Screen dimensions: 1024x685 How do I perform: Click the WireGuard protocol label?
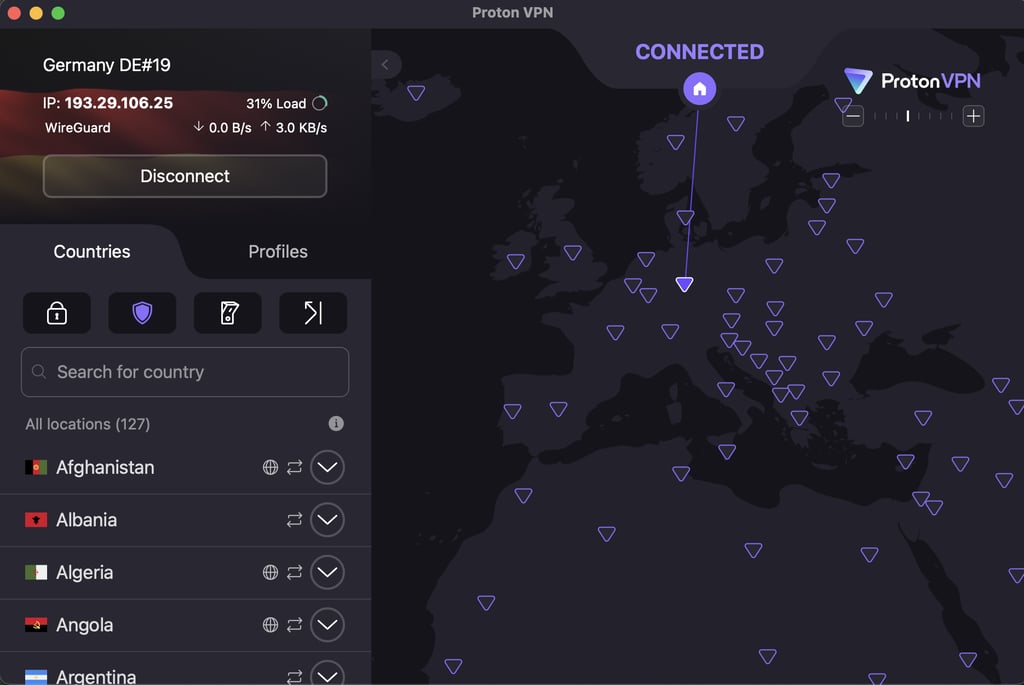click(x=78, y=128)
